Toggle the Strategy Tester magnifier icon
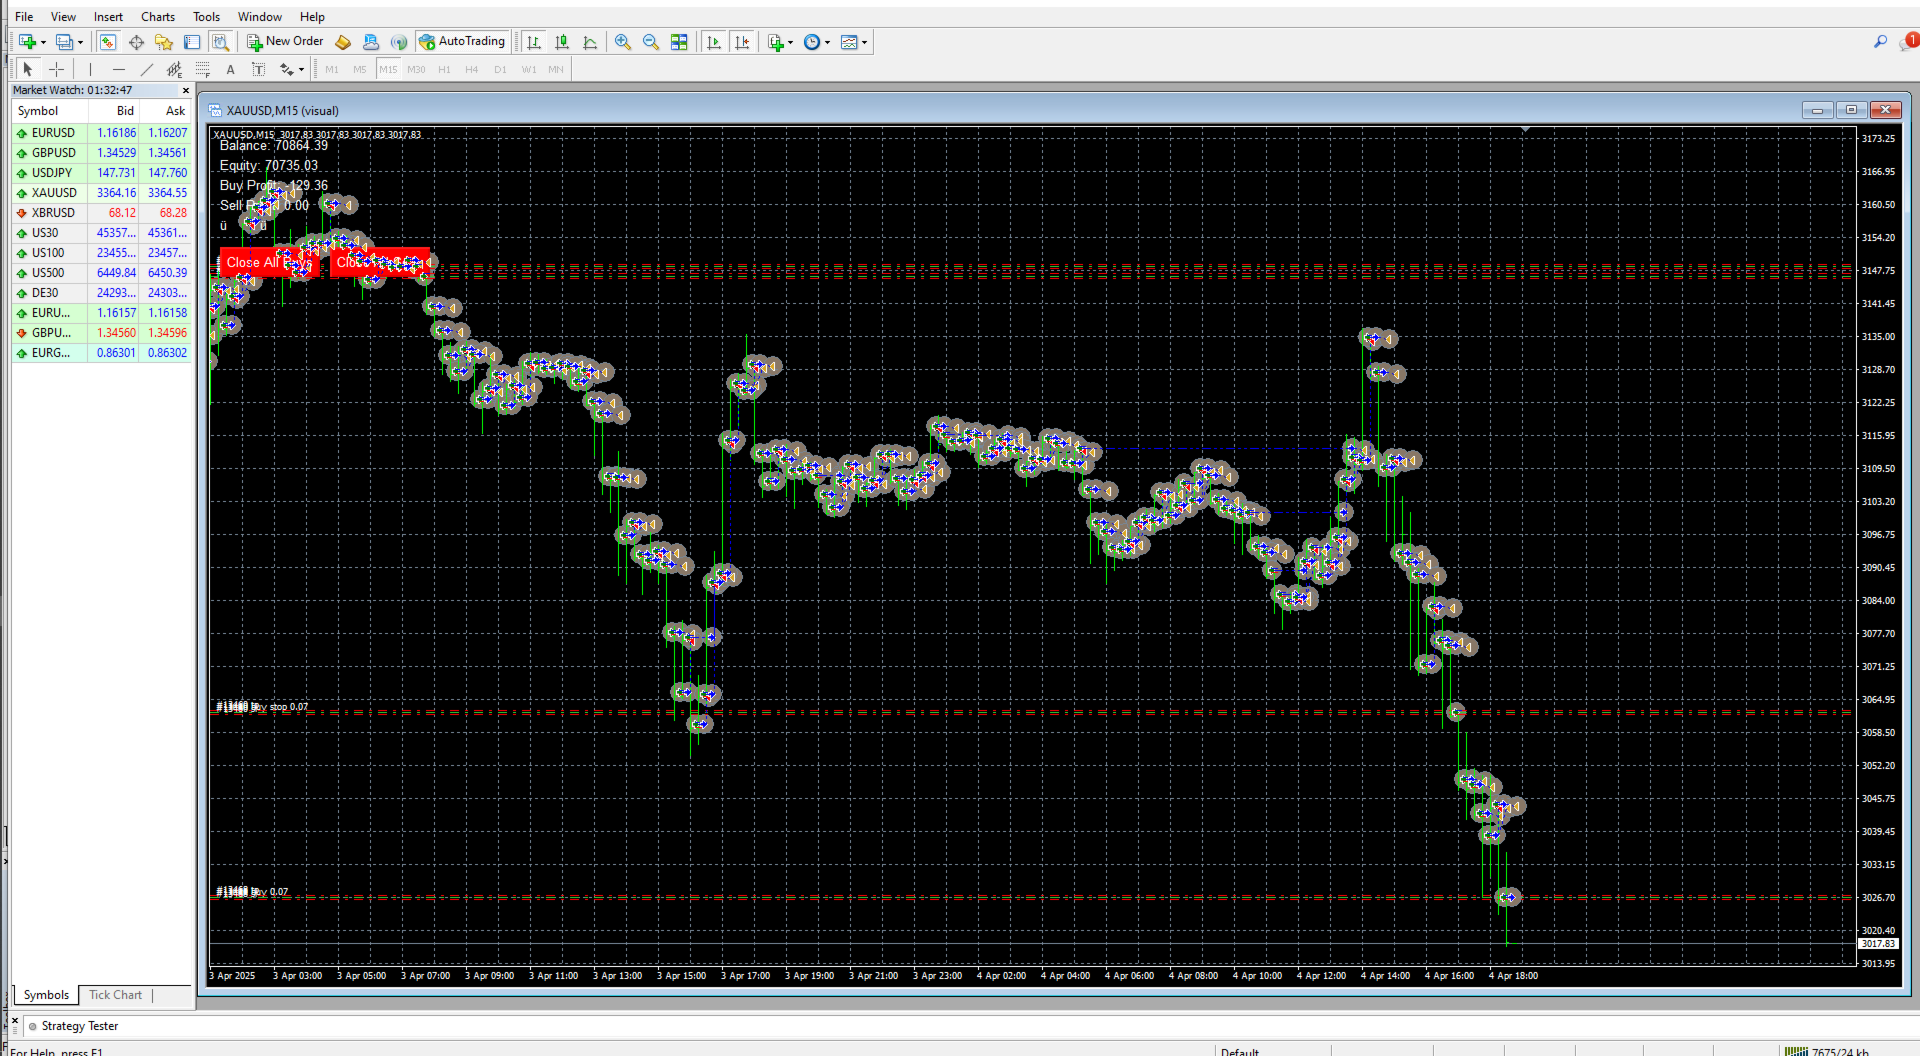This screenshot has height=1056, width=1920. [220, 42]
